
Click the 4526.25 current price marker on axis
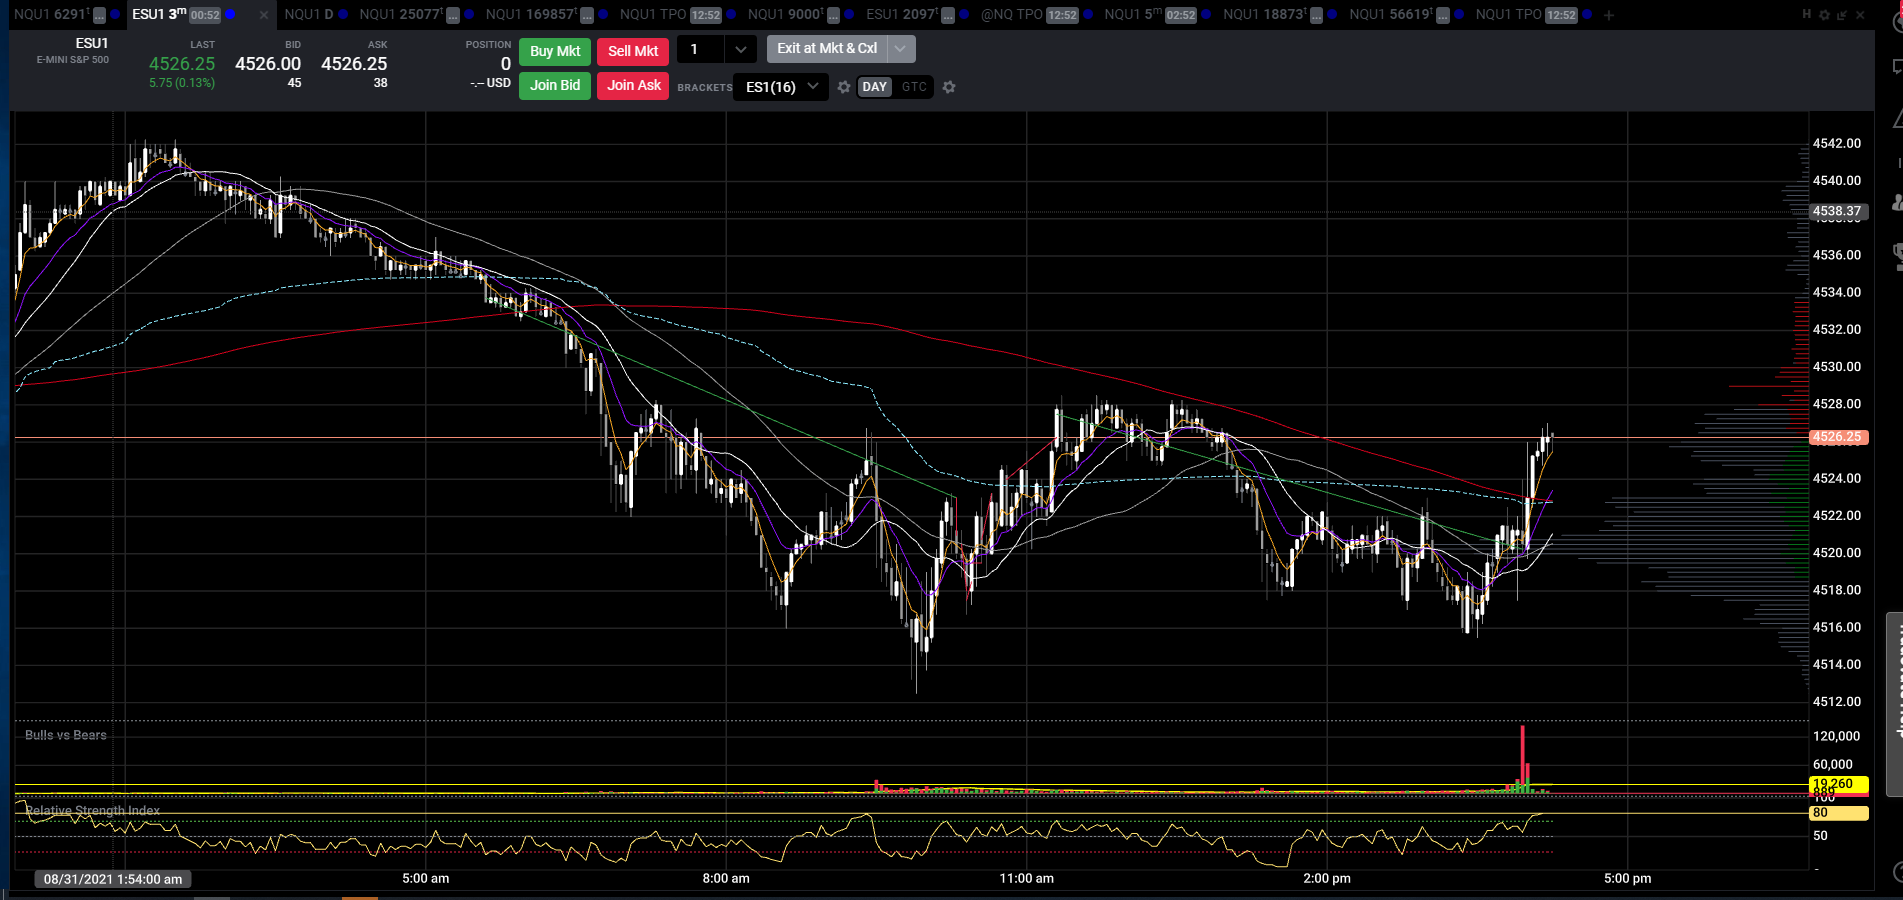coord(1838,437)
